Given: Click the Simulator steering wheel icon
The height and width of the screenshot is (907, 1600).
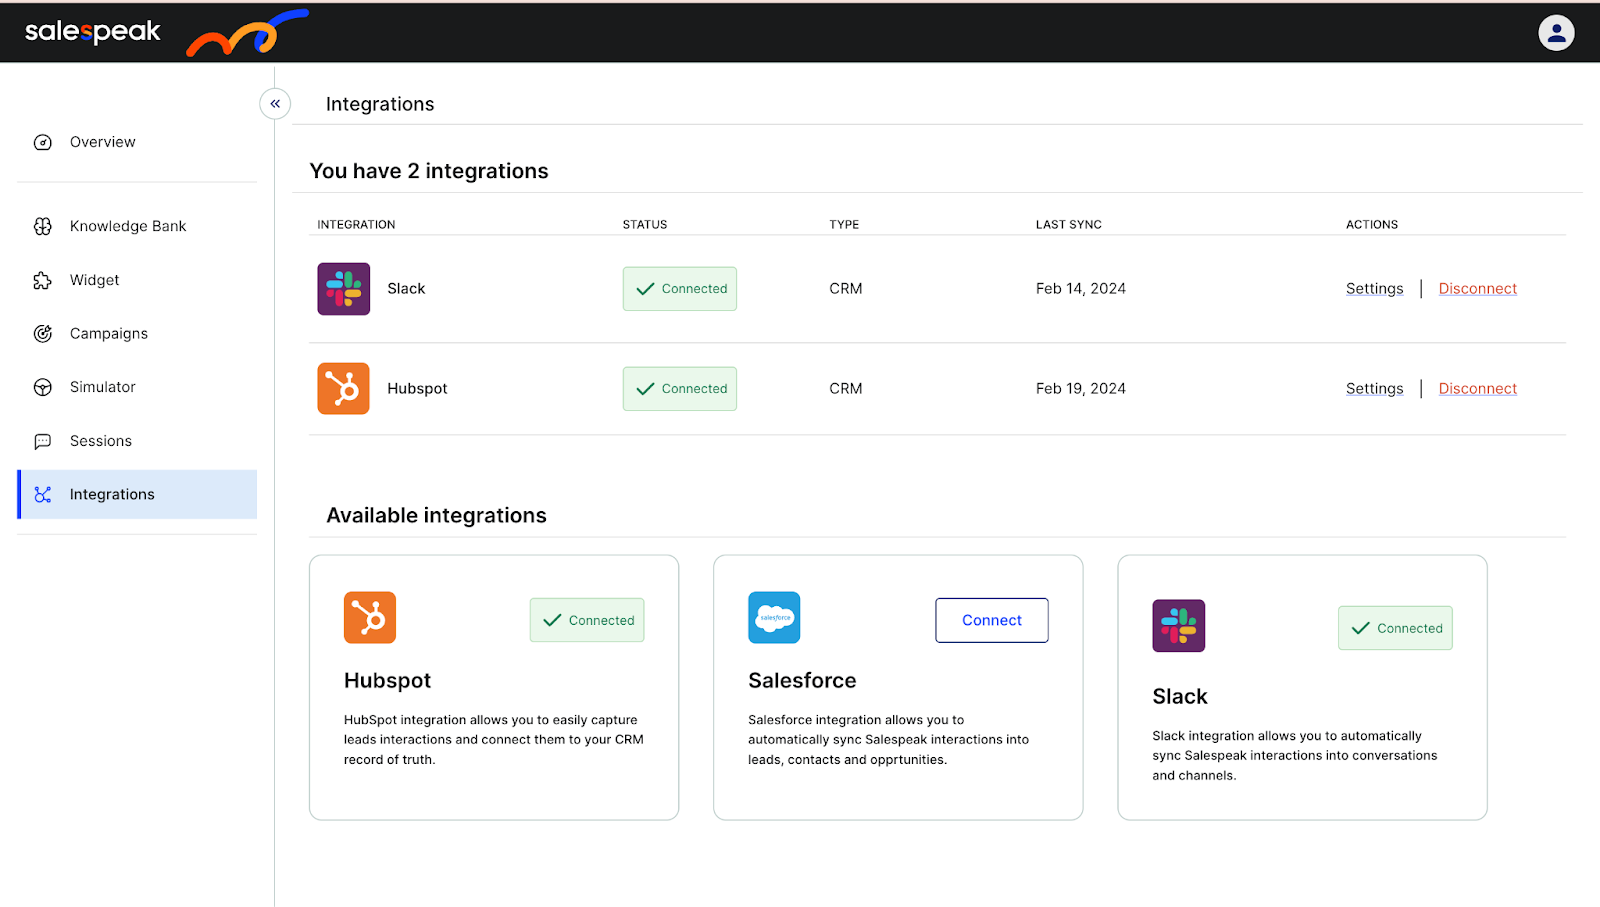Looking at the screenshot, I should tap(43, 387).
